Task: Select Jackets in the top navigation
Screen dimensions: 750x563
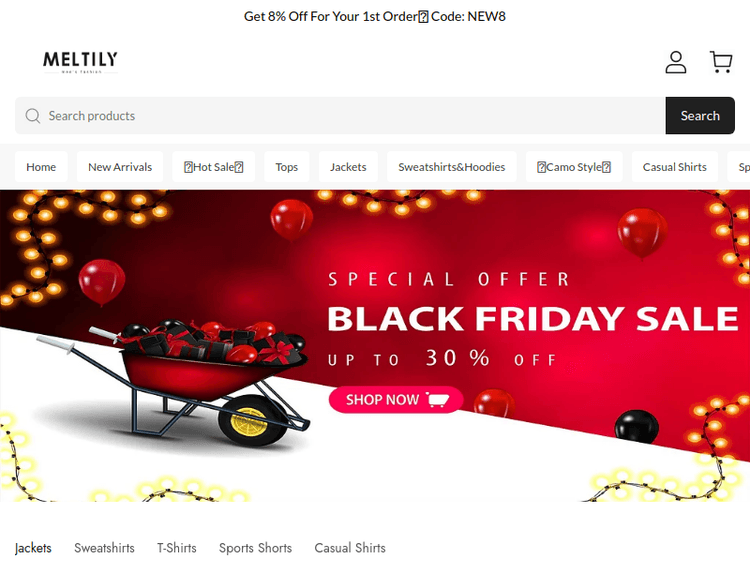Action: click(348, 167)
